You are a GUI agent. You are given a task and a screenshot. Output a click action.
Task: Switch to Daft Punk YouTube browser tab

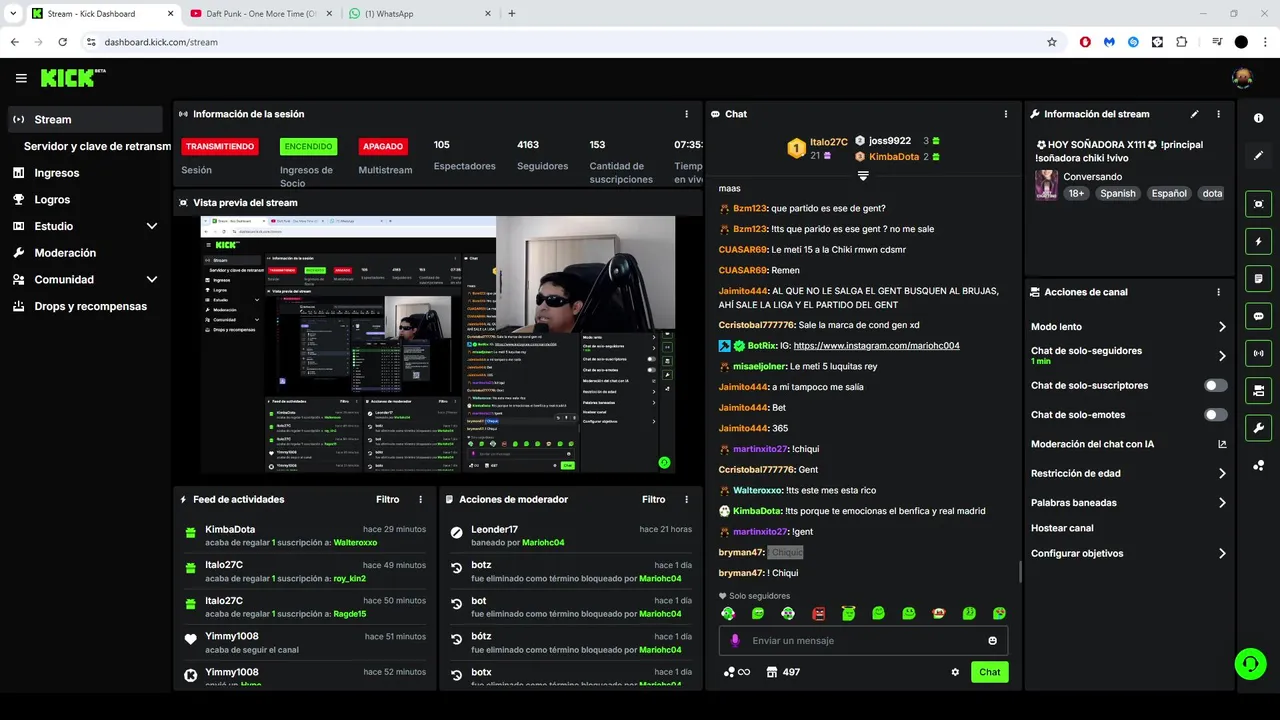260,14
